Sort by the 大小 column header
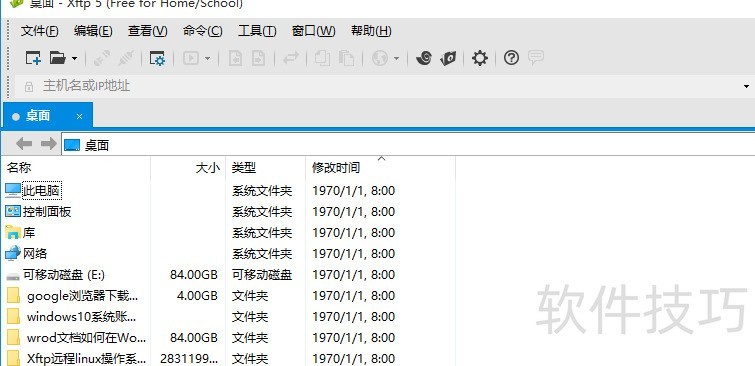This screenshot has width=755, height=366. pyautogui.click(x=188, y=168)
